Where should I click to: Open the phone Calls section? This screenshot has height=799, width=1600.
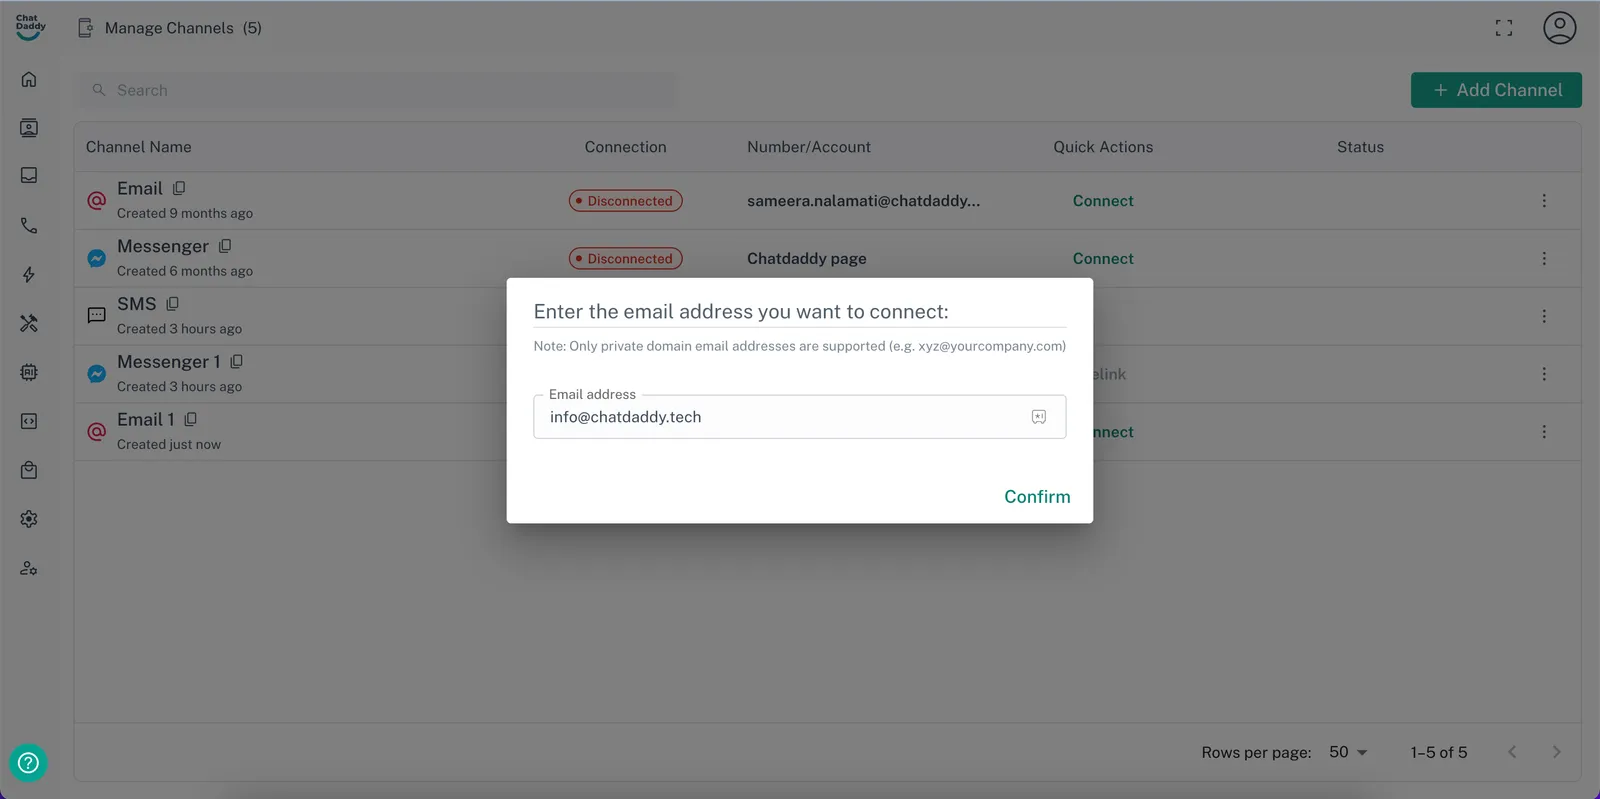coord(29,226)
